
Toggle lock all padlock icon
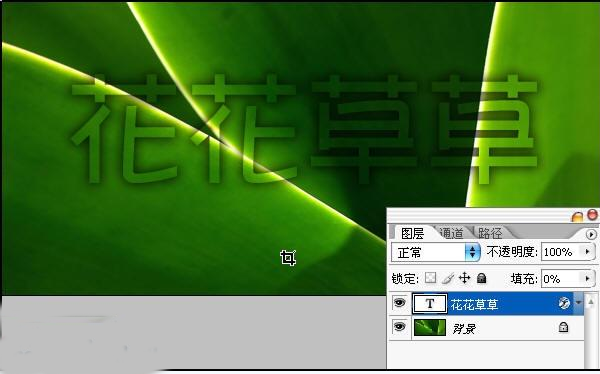pos(482,278)
